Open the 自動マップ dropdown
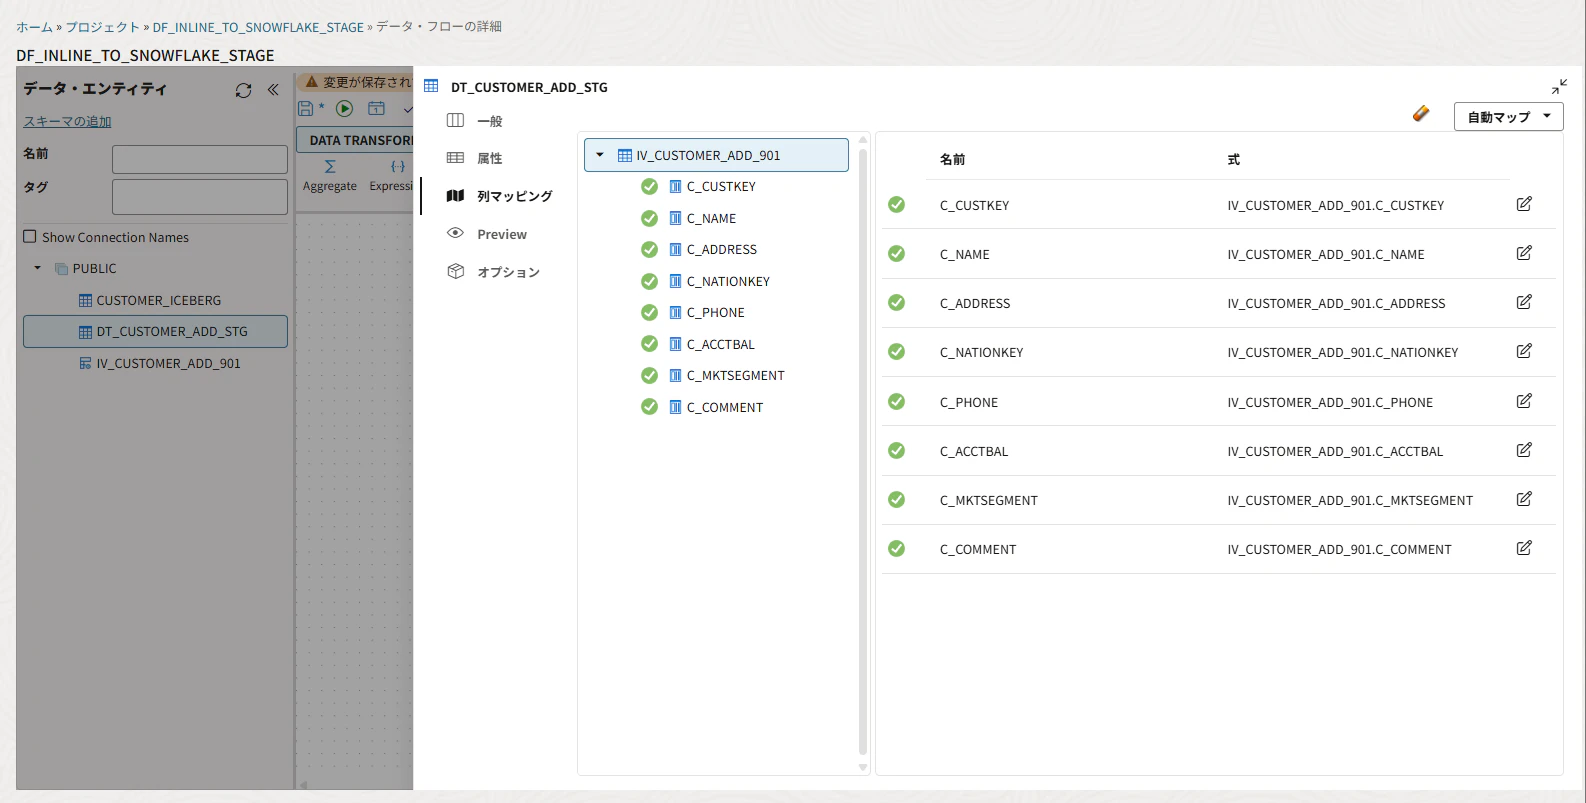Image resolution: width=1586 pixels, height=803 pixels. coord(1508,117)
